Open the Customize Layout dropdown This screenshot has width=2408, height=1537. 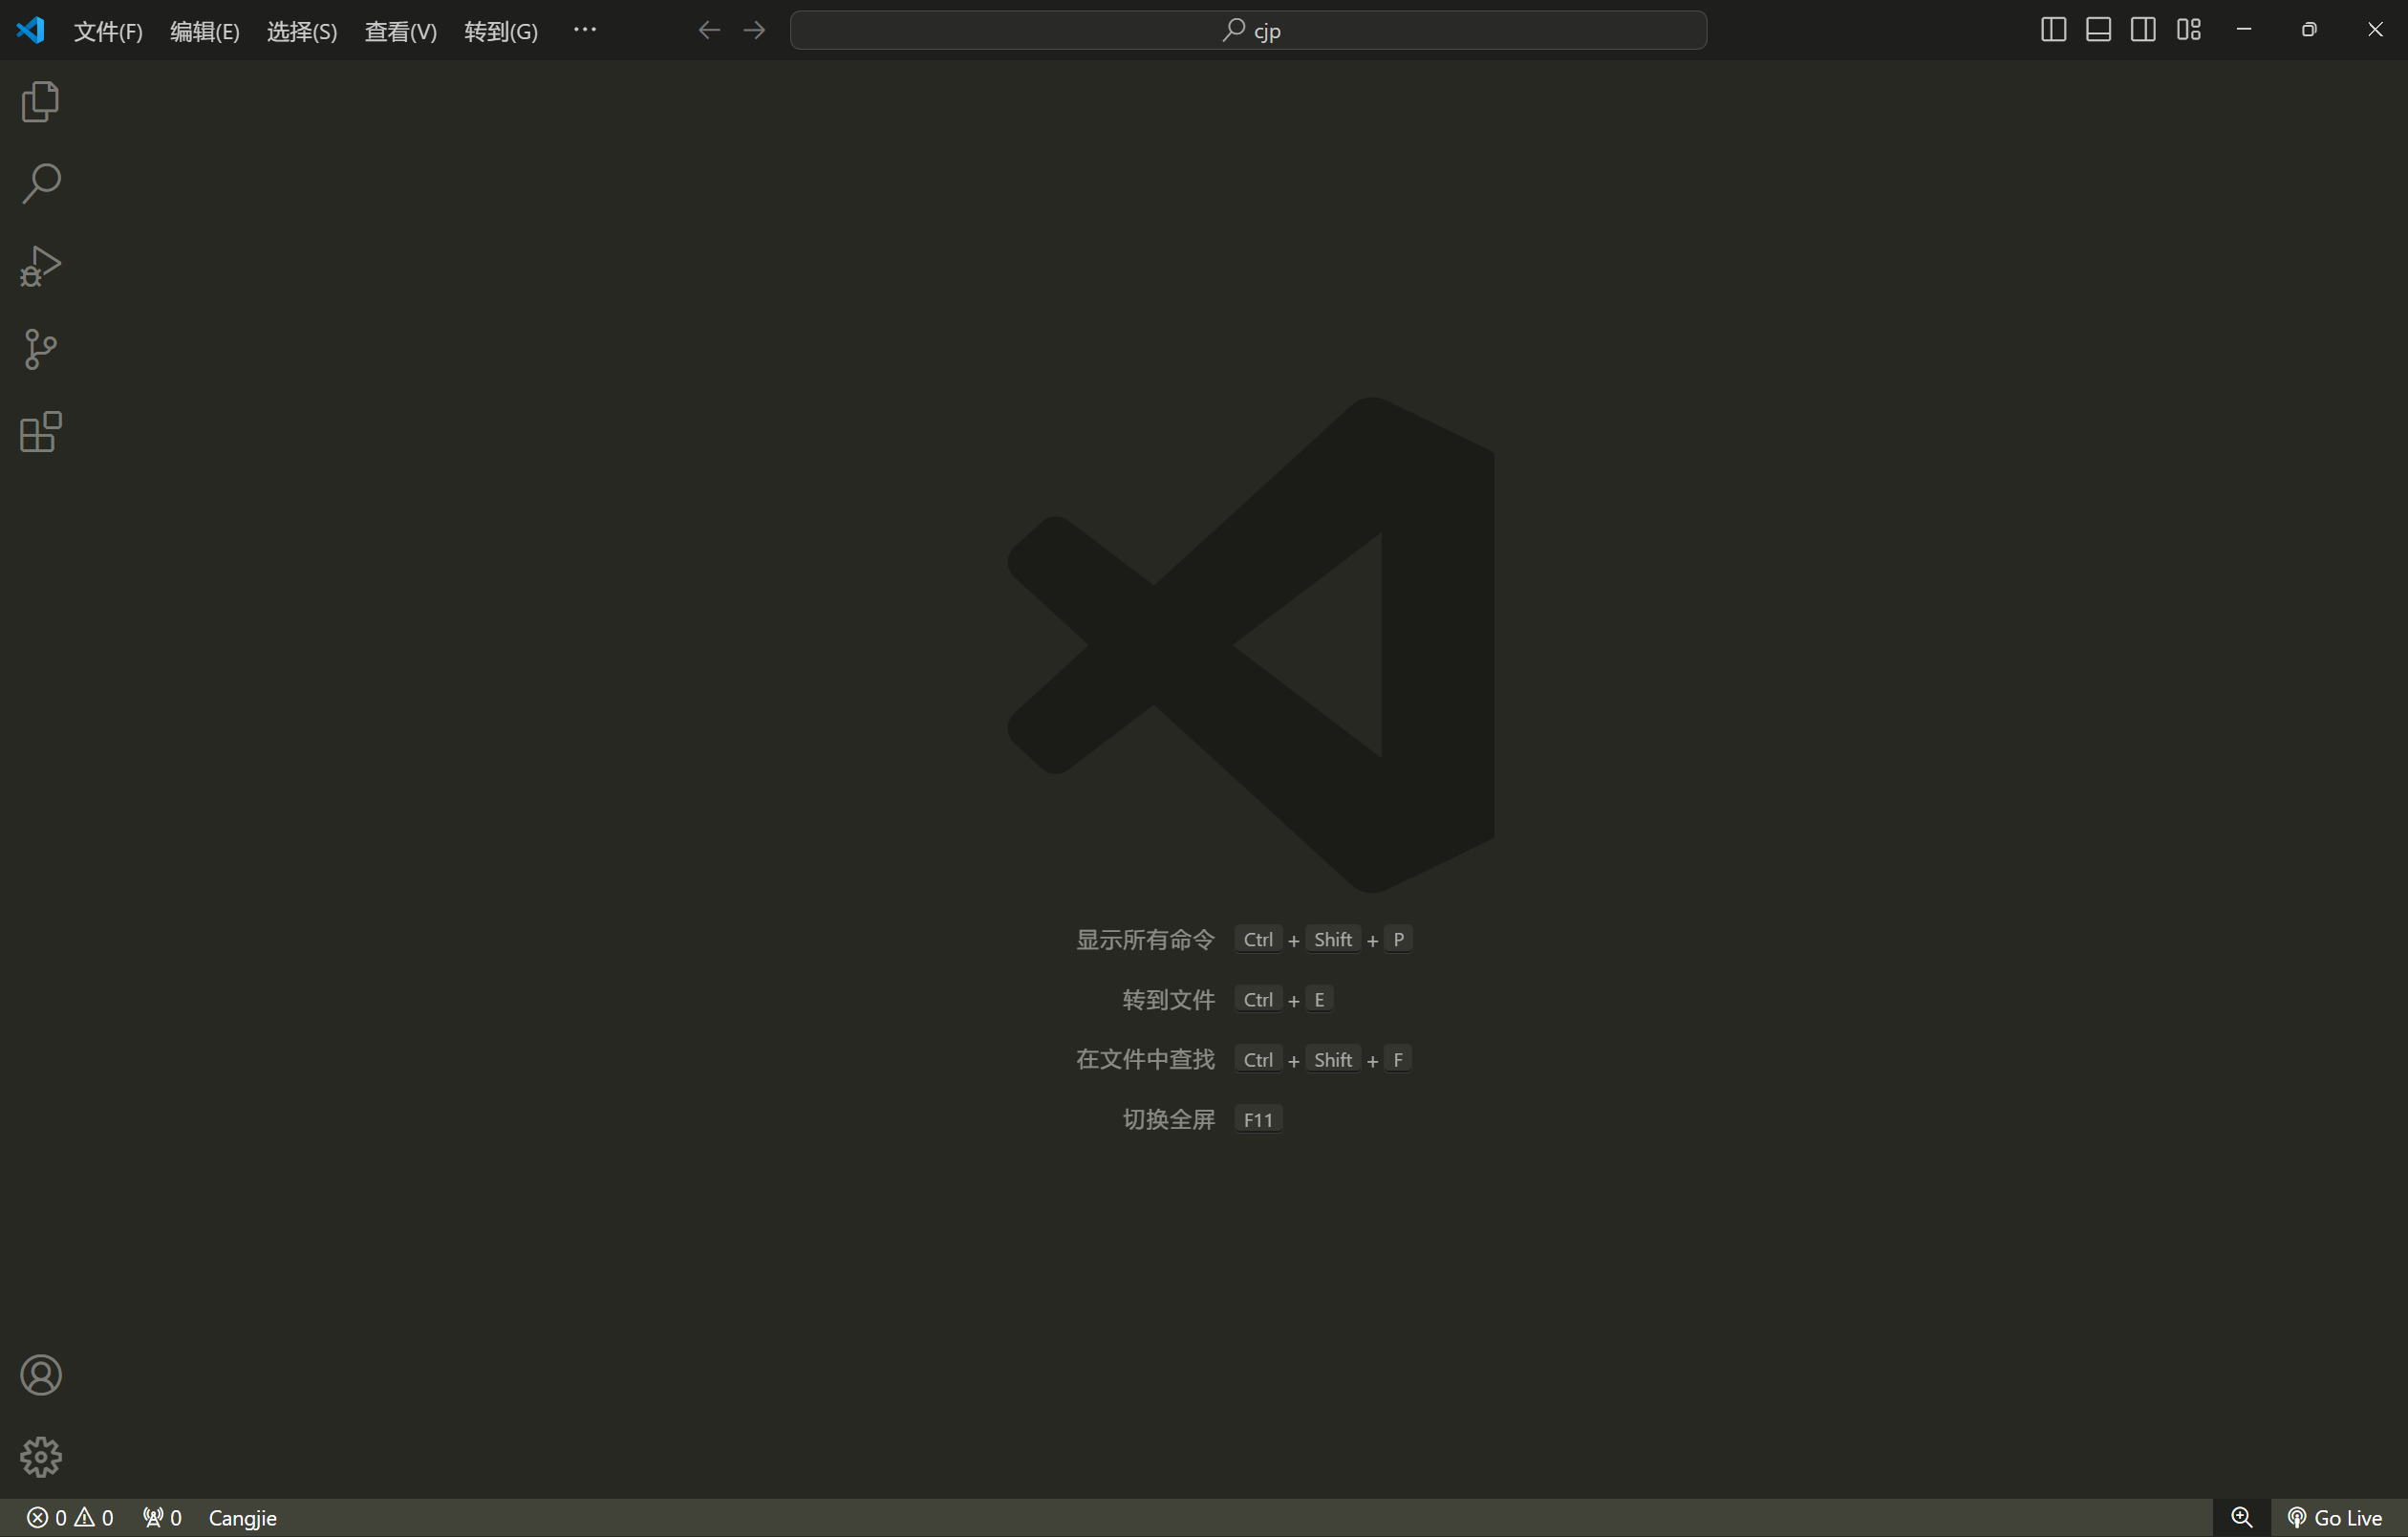tap(2188, 30)
